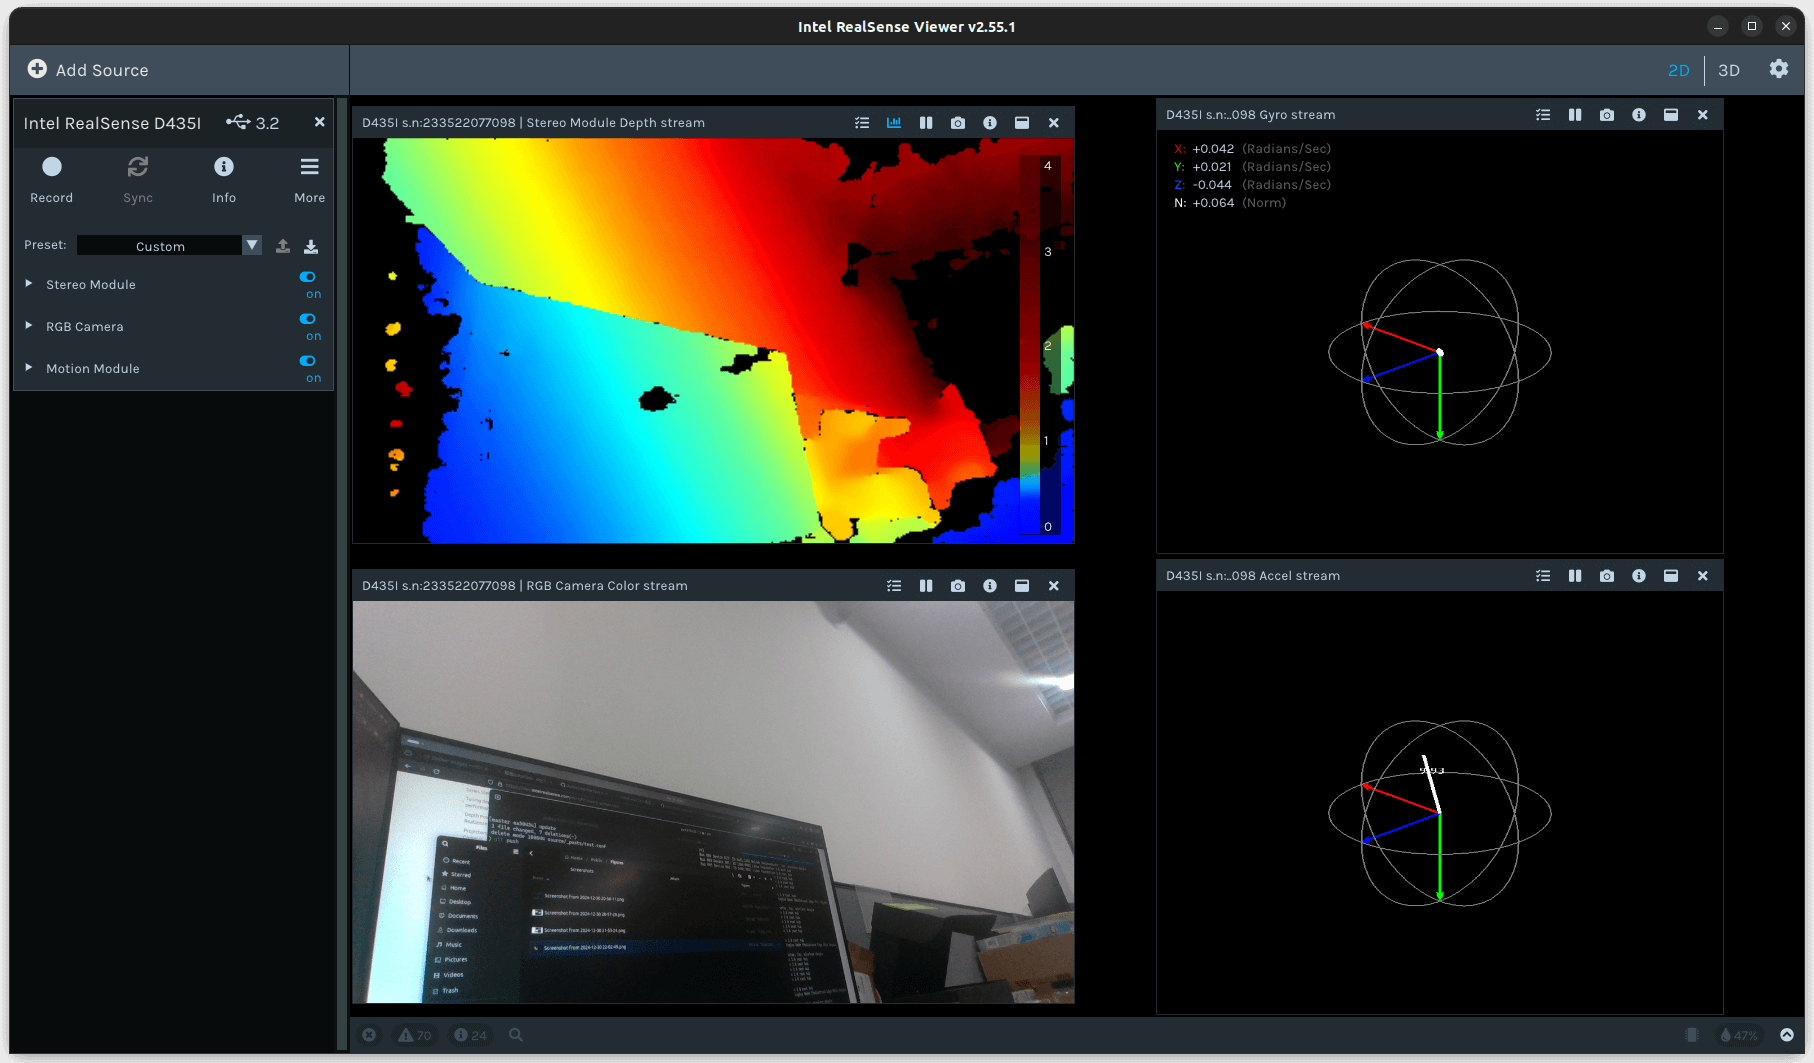This screenshot has height=1063, width=1814.
Task: Toggle the Stereo Module on switch
Action: click(308, 277)
